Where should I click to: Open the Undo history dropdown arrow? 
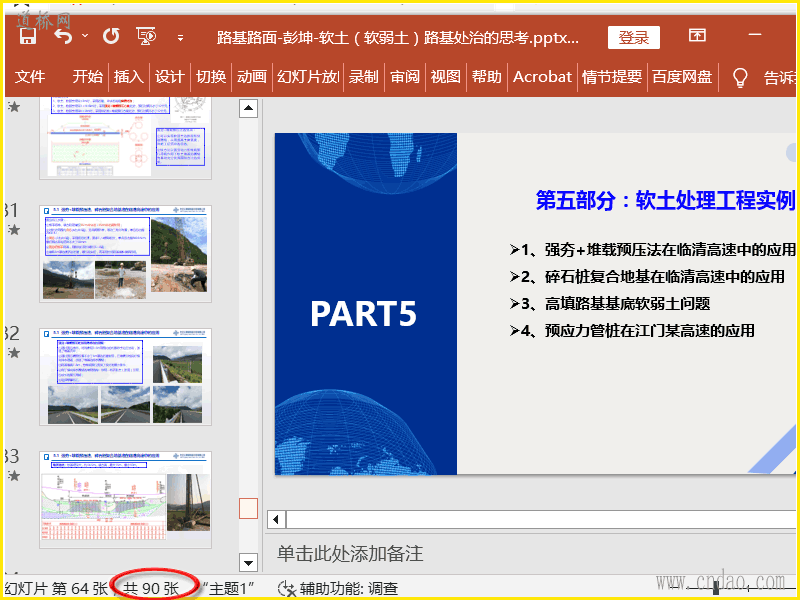click(85, 37)
